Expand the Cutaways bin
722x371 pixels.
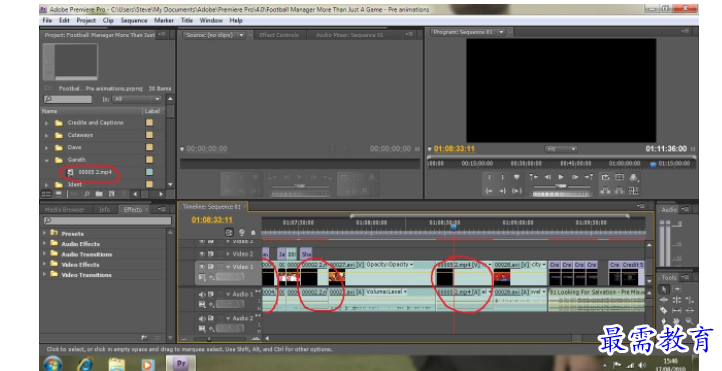click(x=47, y=135)
